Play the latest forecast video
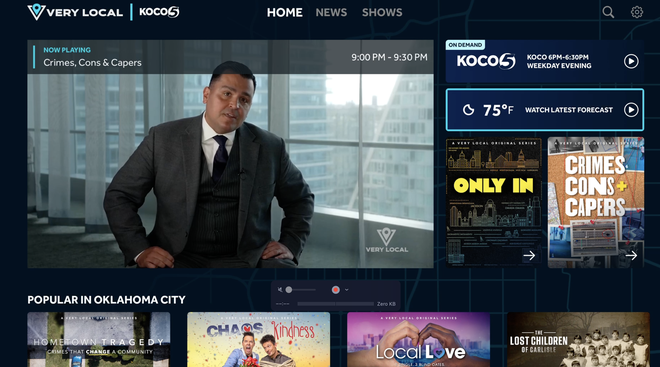This screenshot has height=367, width=660. pyautogui.click(x=631, y=110)
